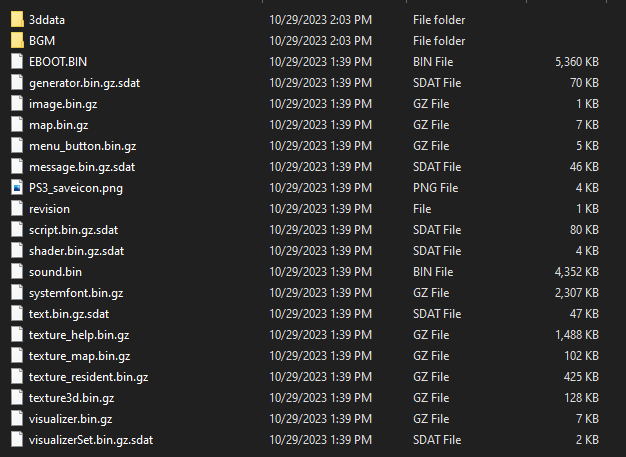Click texture_help.bin.gz file name
The image size is (626, 457).
[x=79, y=335]
